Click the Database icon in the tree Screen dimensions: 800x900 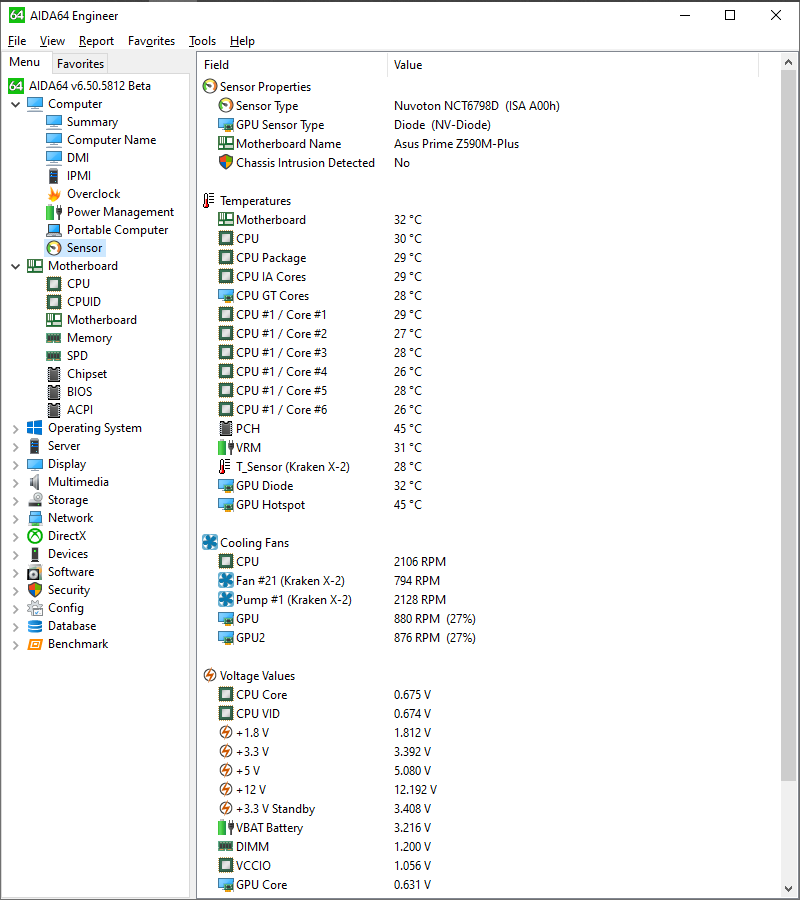click(x=35, y=626)
